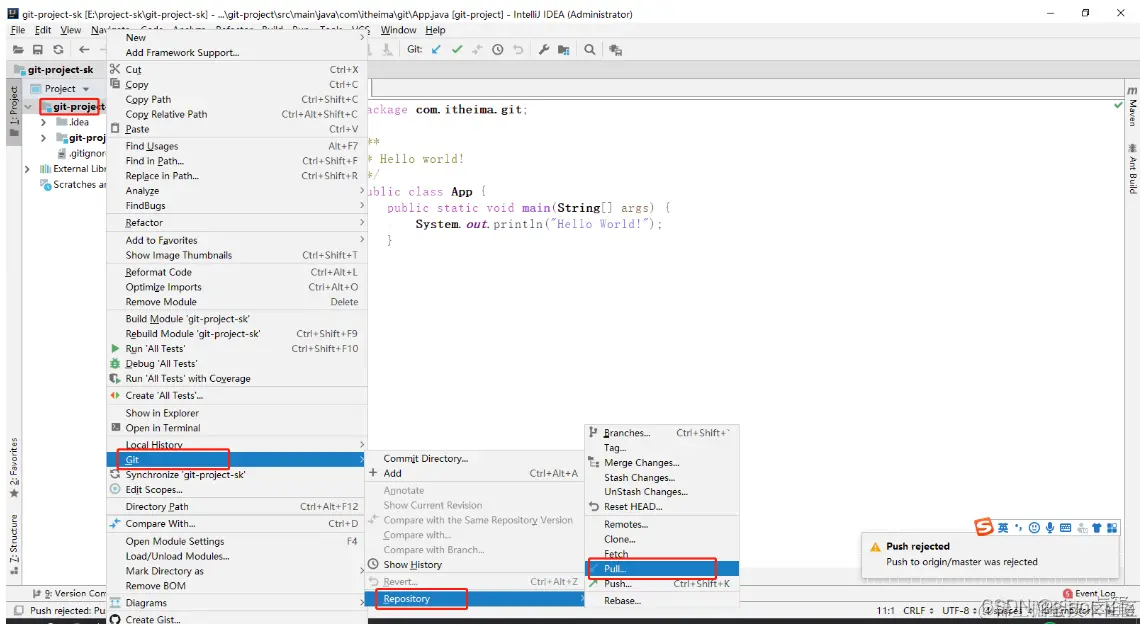This screenshot has height=626, width=1144.
Task: Click the smiley icon in IME bar
Action: click(1034, 528)
